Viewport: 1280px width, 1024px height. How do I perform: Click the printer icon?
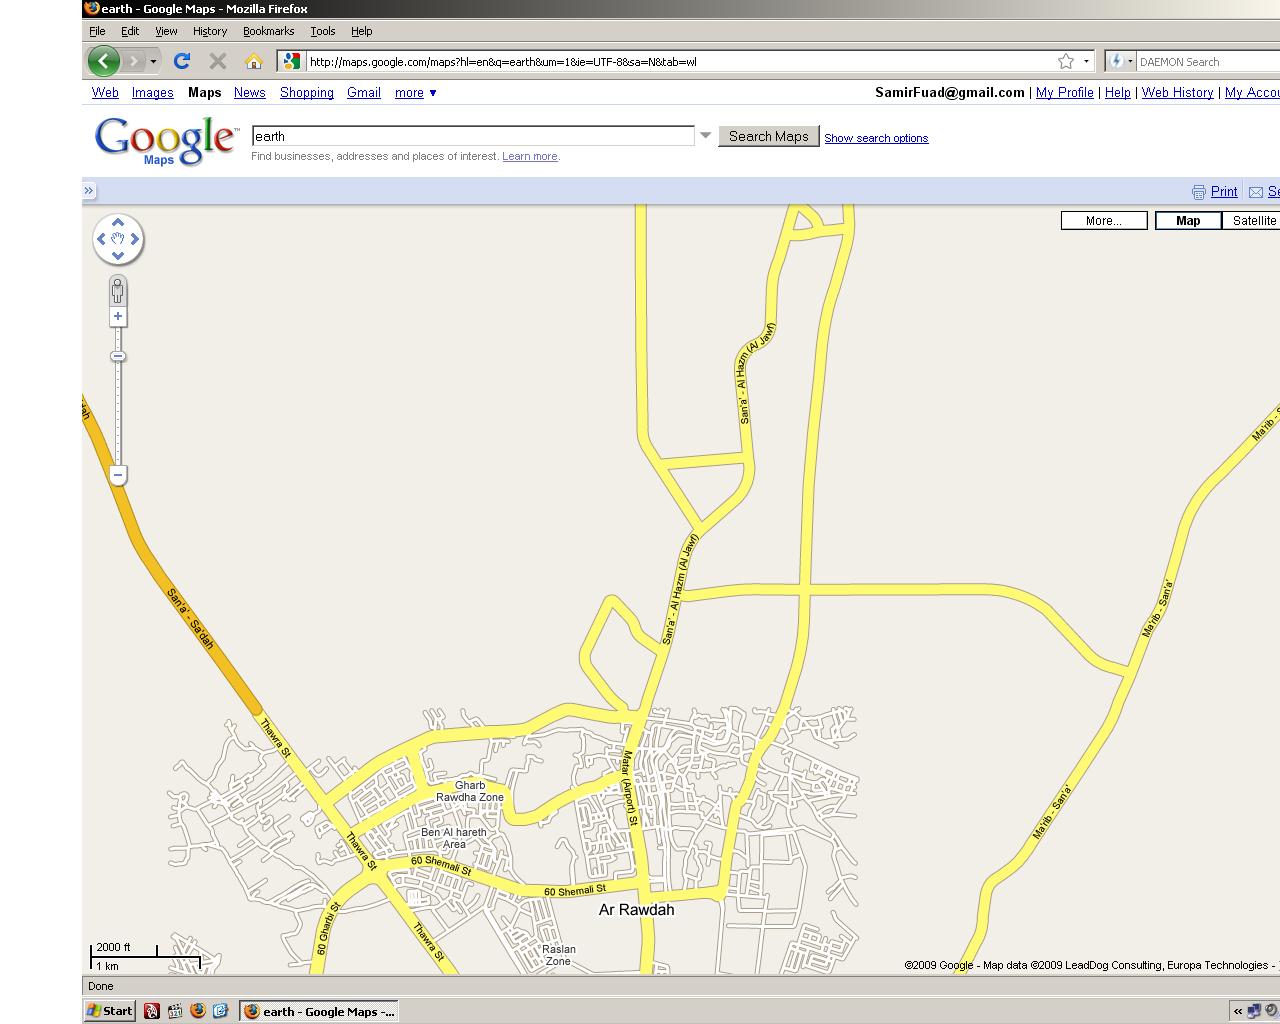1199,192
